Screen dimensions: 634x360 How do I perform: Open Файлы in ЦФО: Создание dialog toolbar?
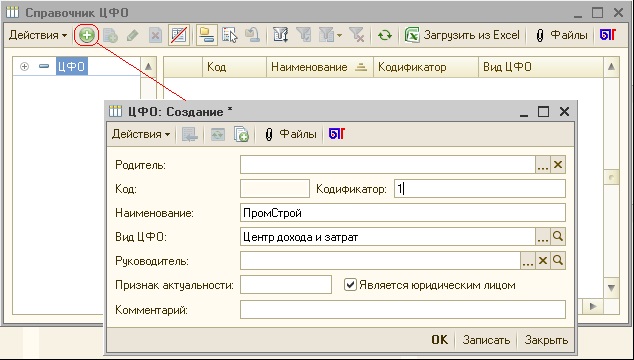click(x=291, y=134)
